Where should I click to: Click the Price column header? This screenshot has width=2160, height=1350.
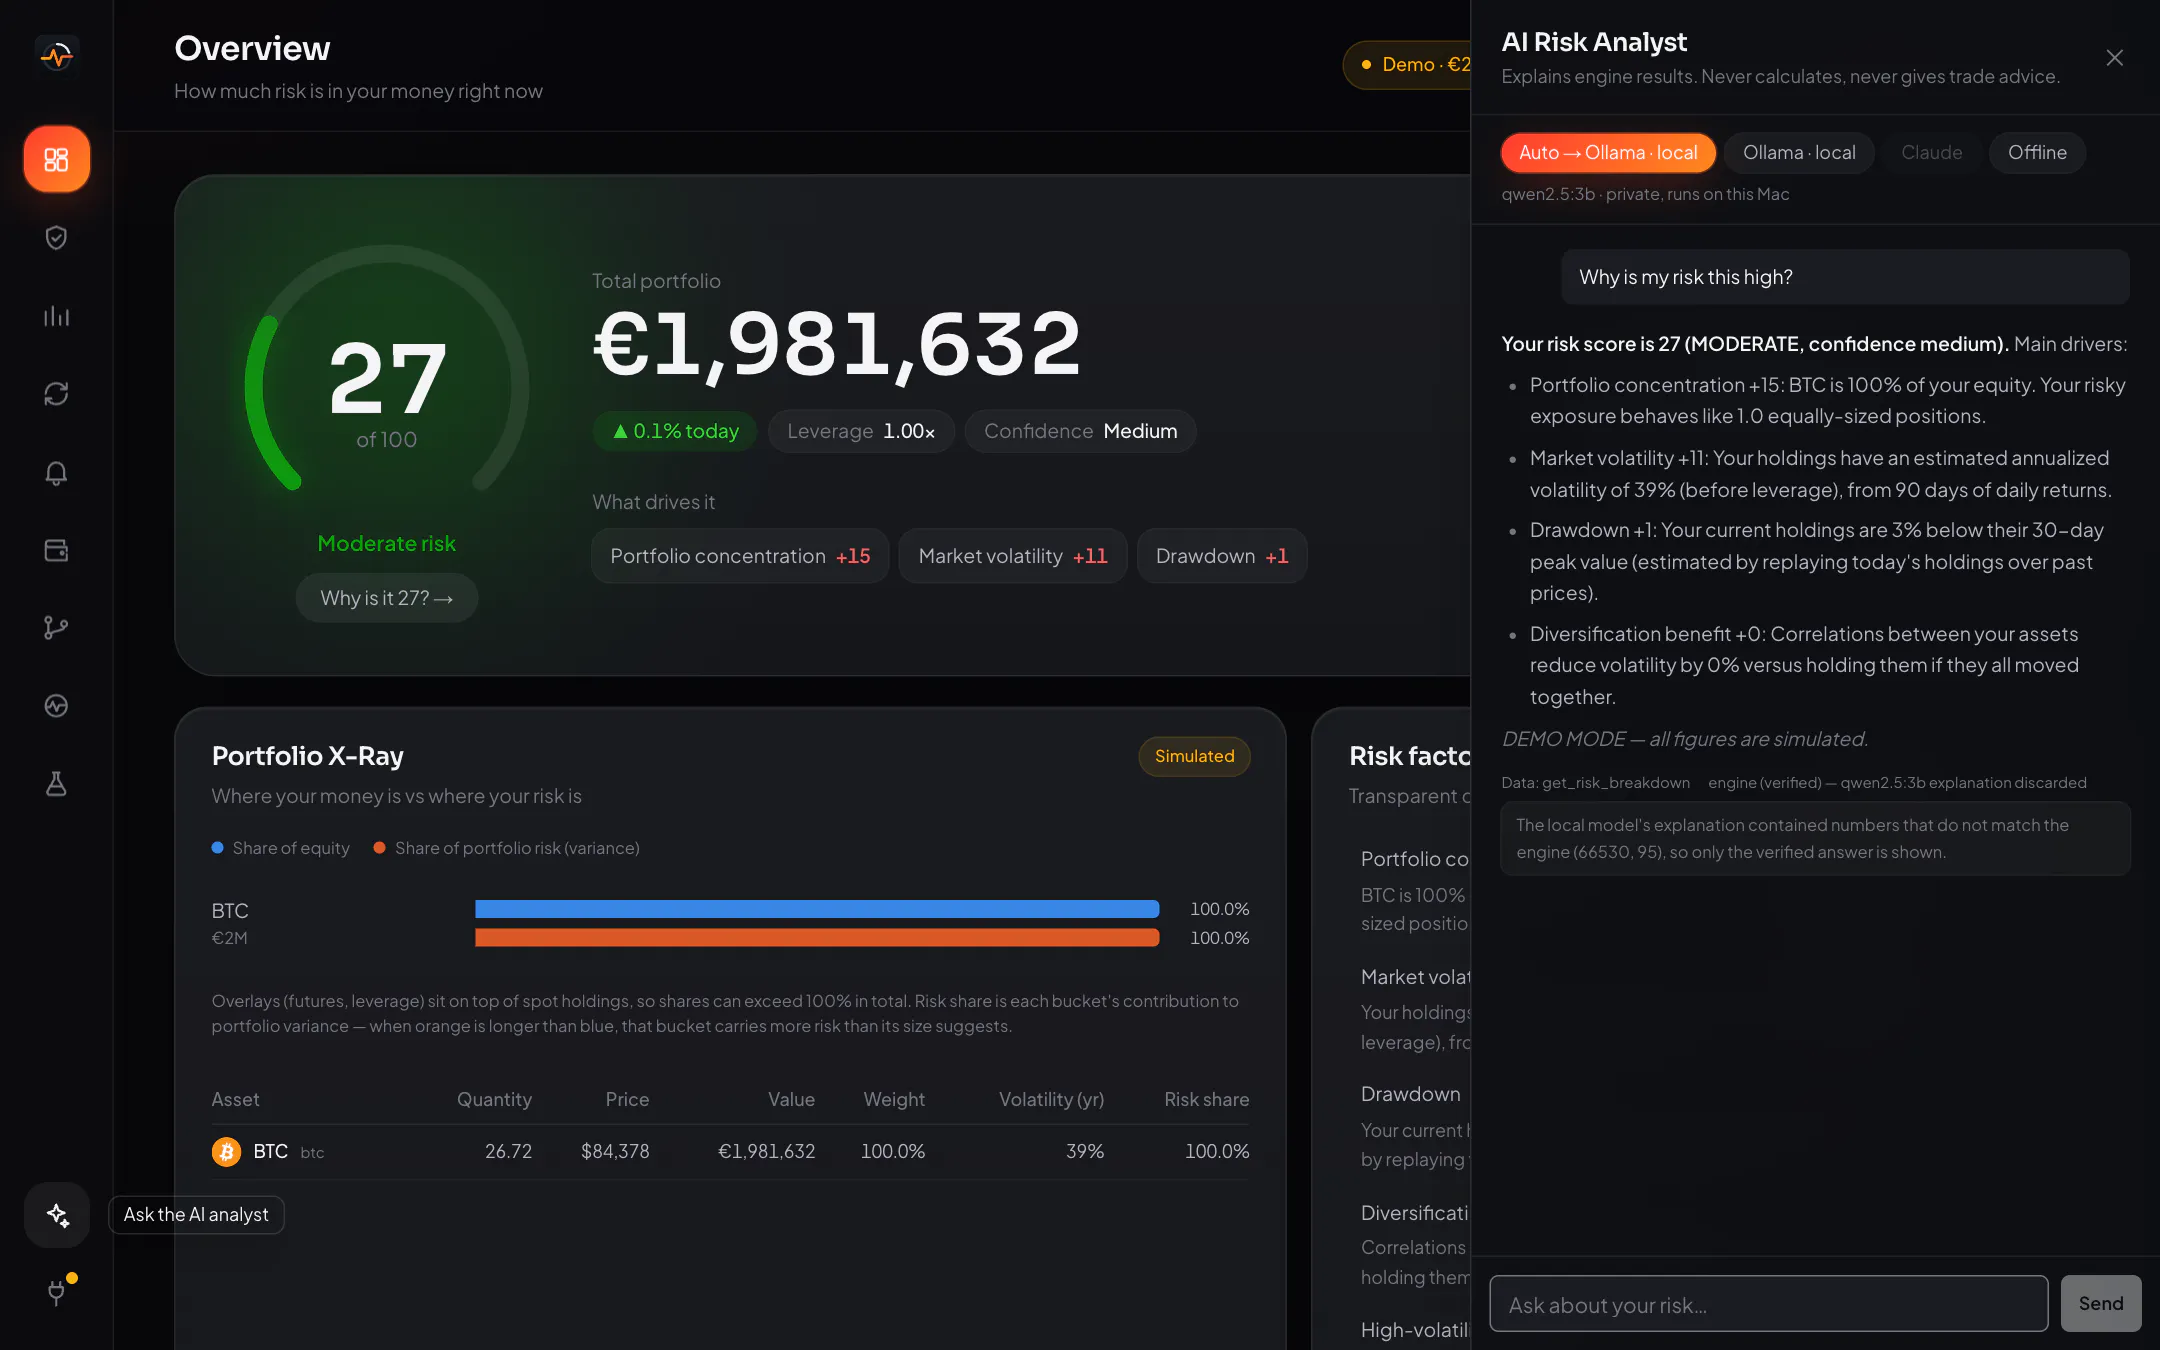[x=627, y=1099]
